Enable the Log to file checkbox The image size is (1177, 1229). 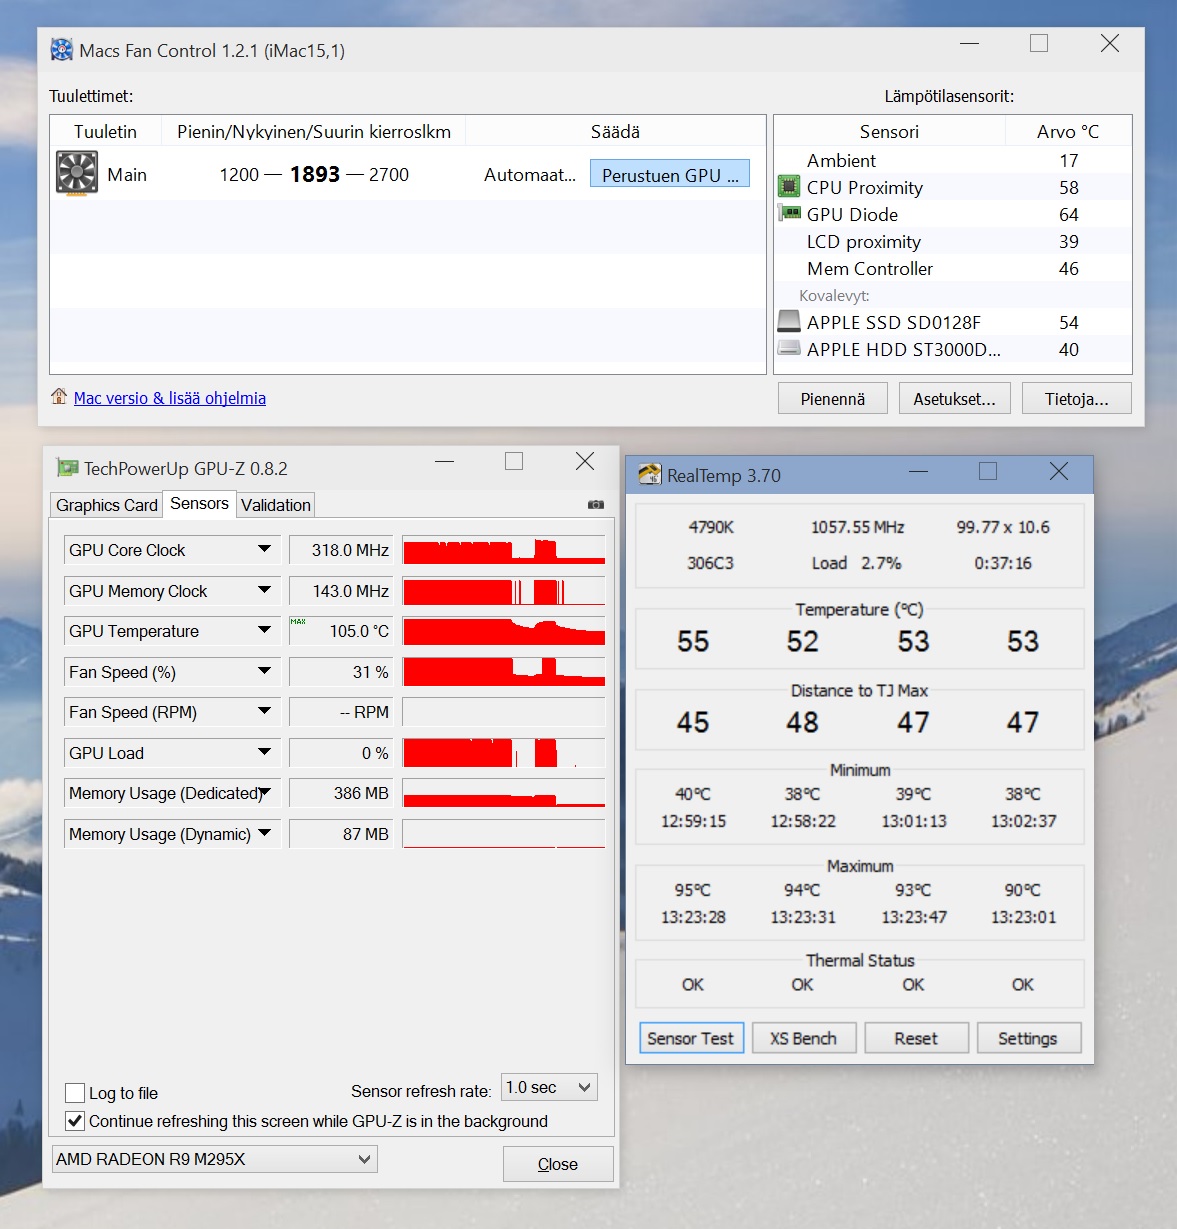coord(75,1093)
